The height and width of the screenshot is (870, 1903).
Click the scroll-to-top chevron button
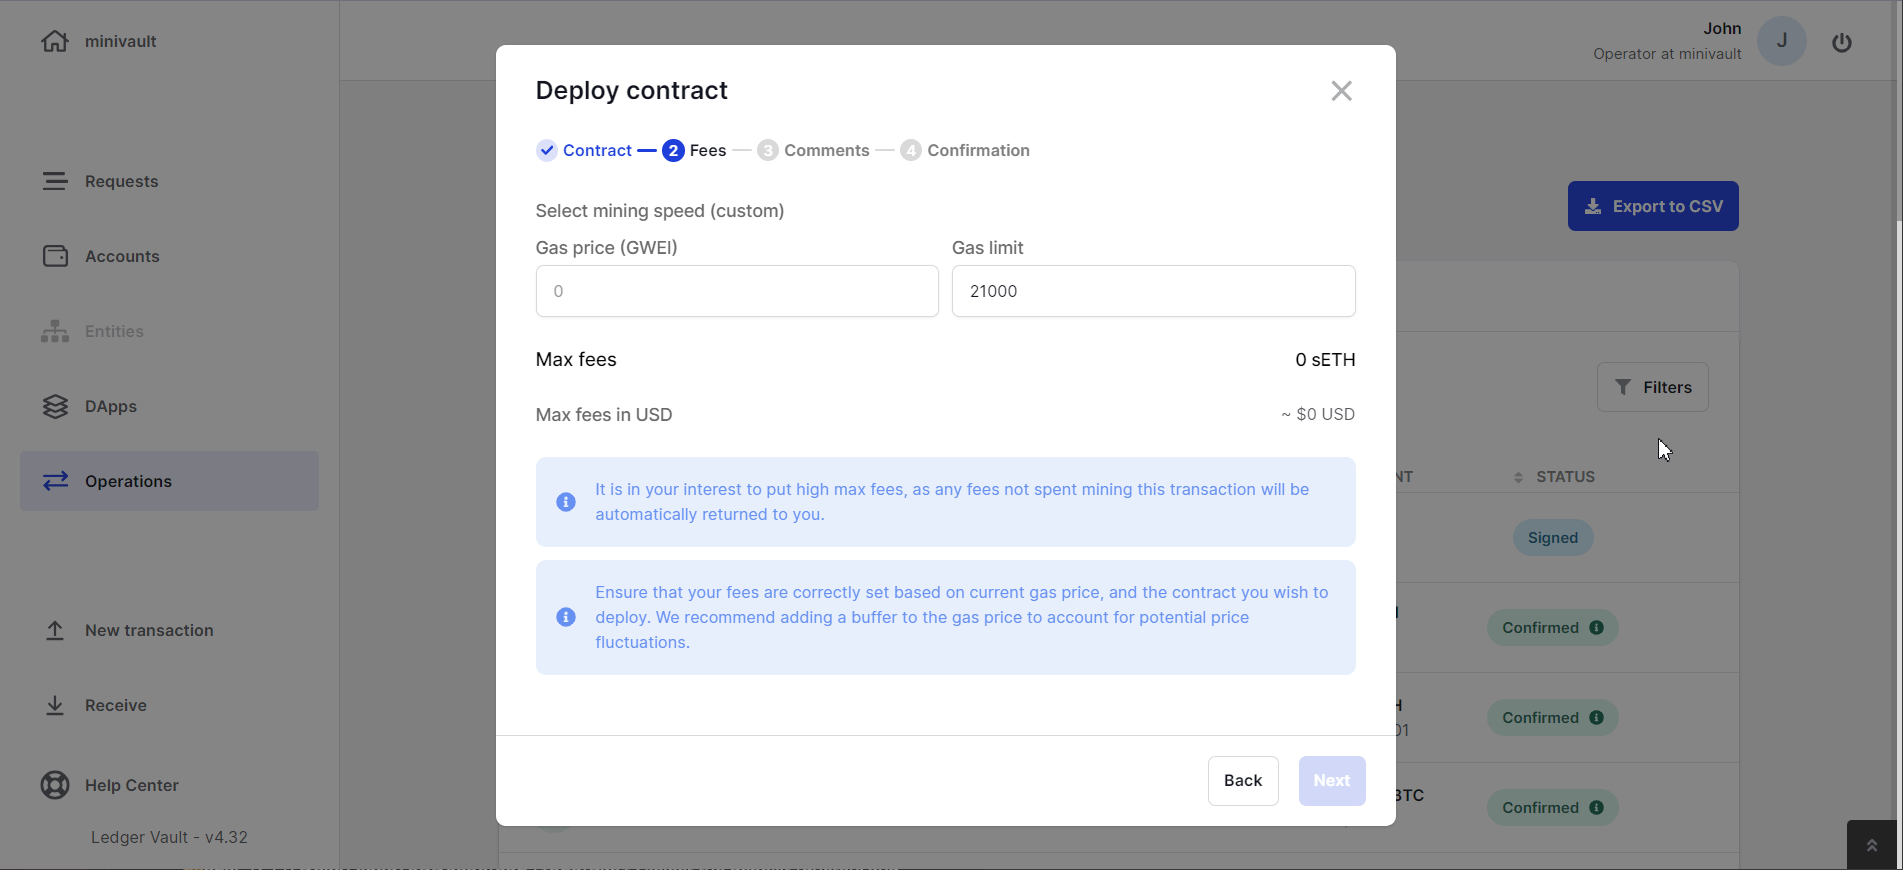tap(1871, 845)
